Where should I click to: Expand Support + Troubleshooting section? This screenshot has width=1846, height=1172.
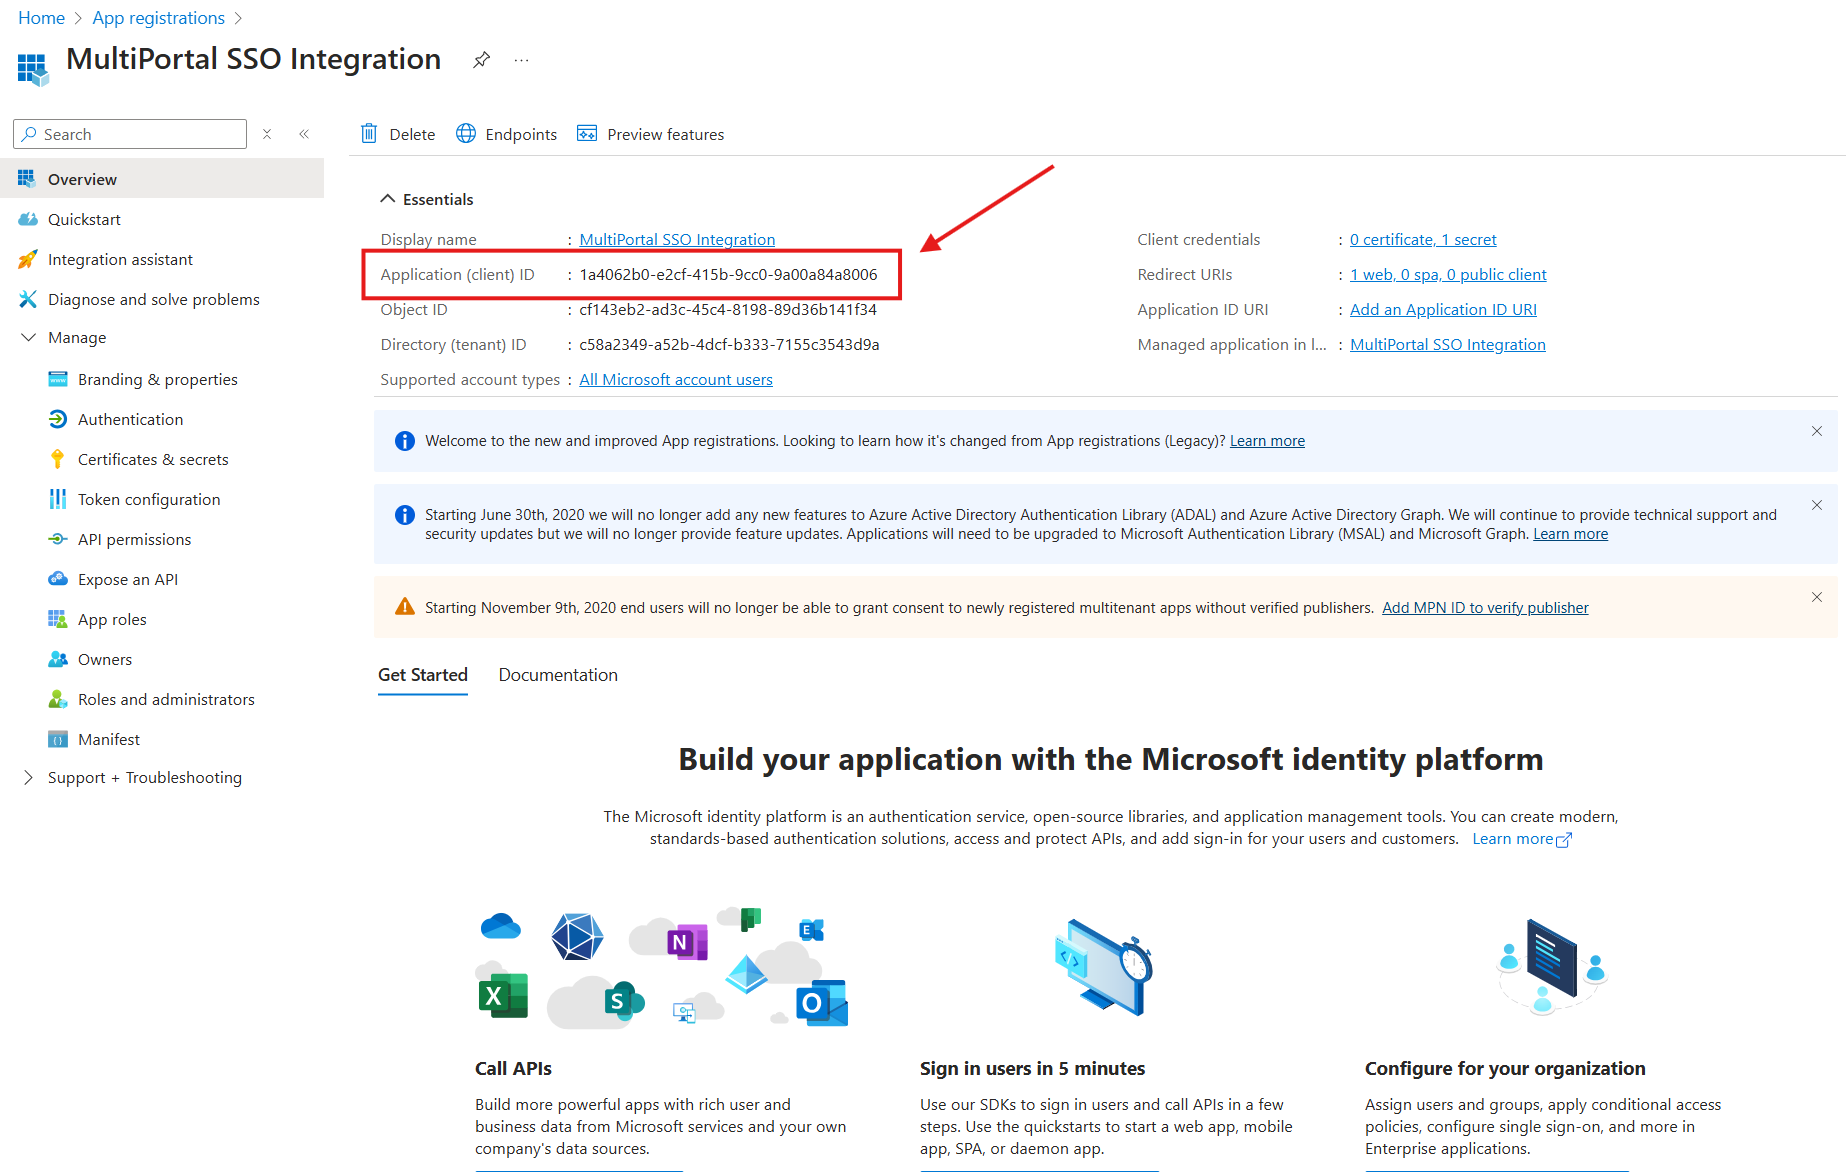pos(28,778)
